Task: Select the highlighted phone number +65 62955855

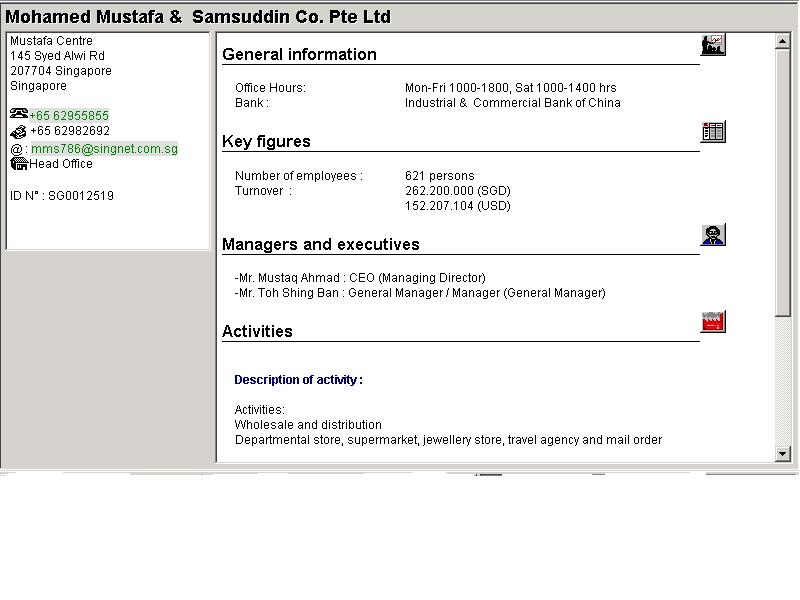Action: click(69, 116)
